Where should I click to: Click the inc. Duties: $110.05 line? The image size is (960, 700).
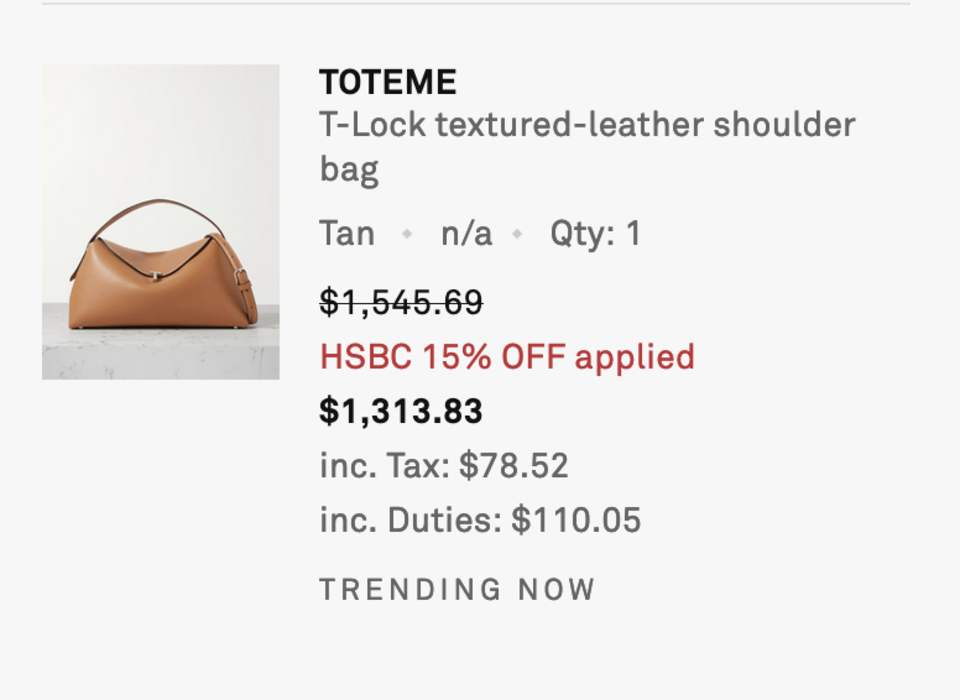[x=480, y=520]
